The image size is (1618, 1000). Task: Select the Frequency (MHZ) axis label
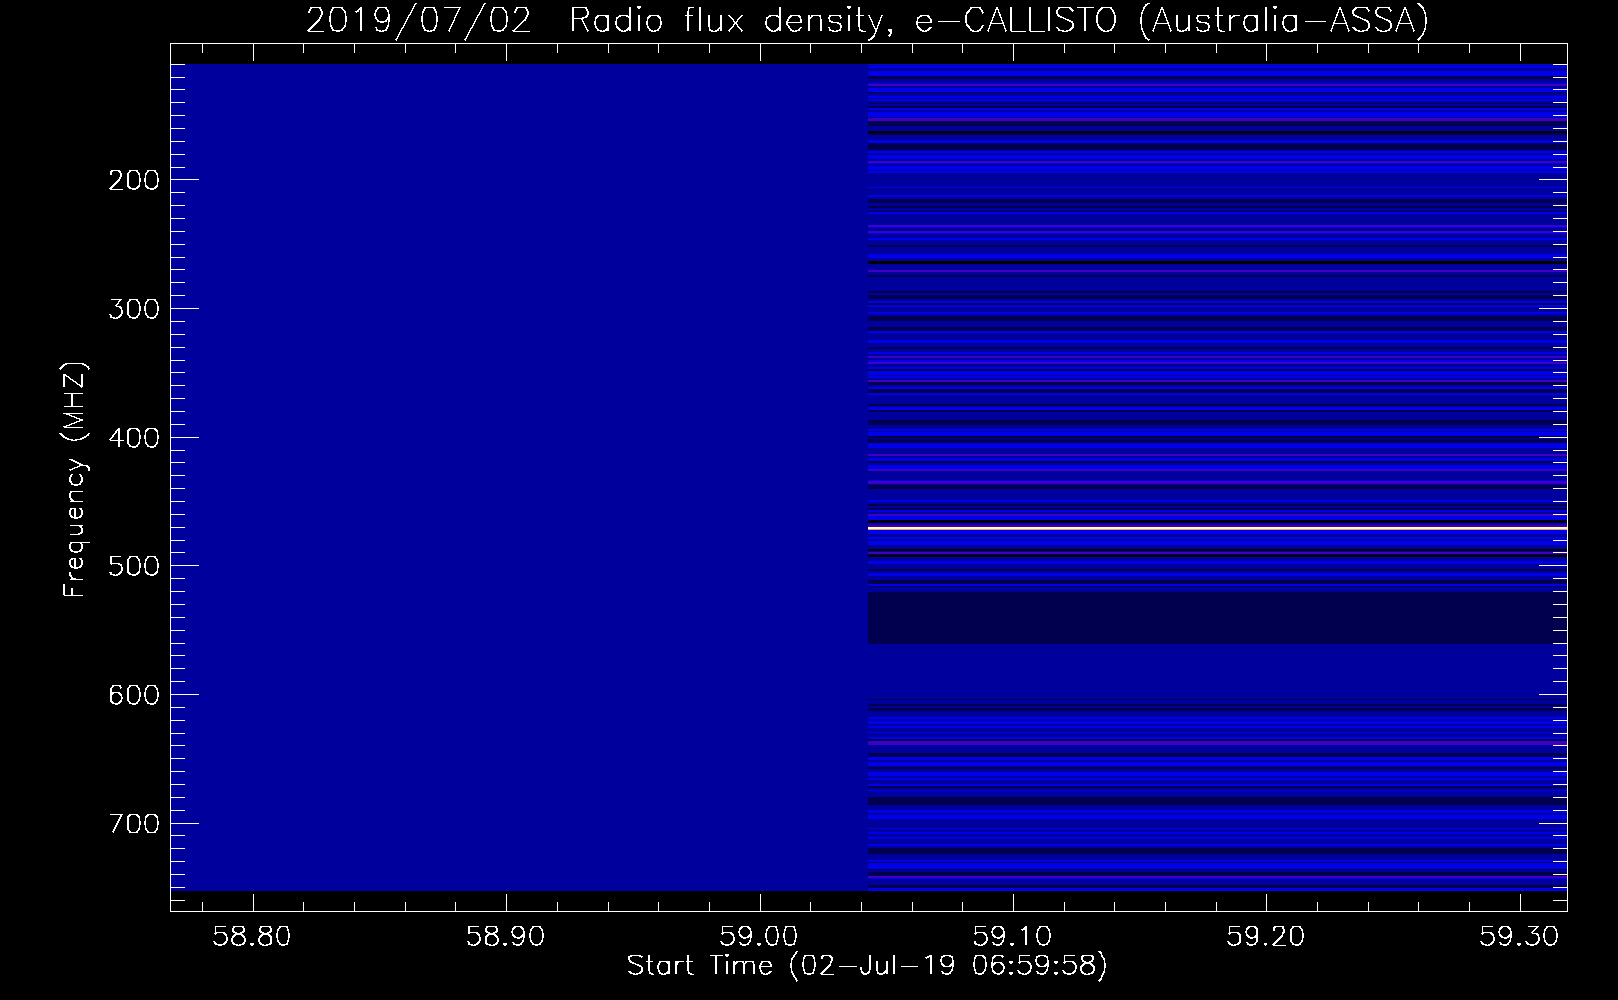[x=75, y=479]
